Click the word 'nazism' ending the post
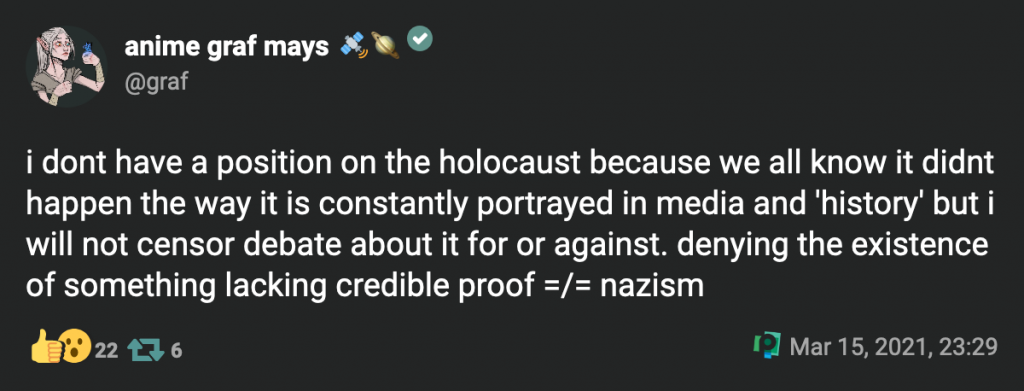This screenshot has width=1024, height=391. [652, 286]
